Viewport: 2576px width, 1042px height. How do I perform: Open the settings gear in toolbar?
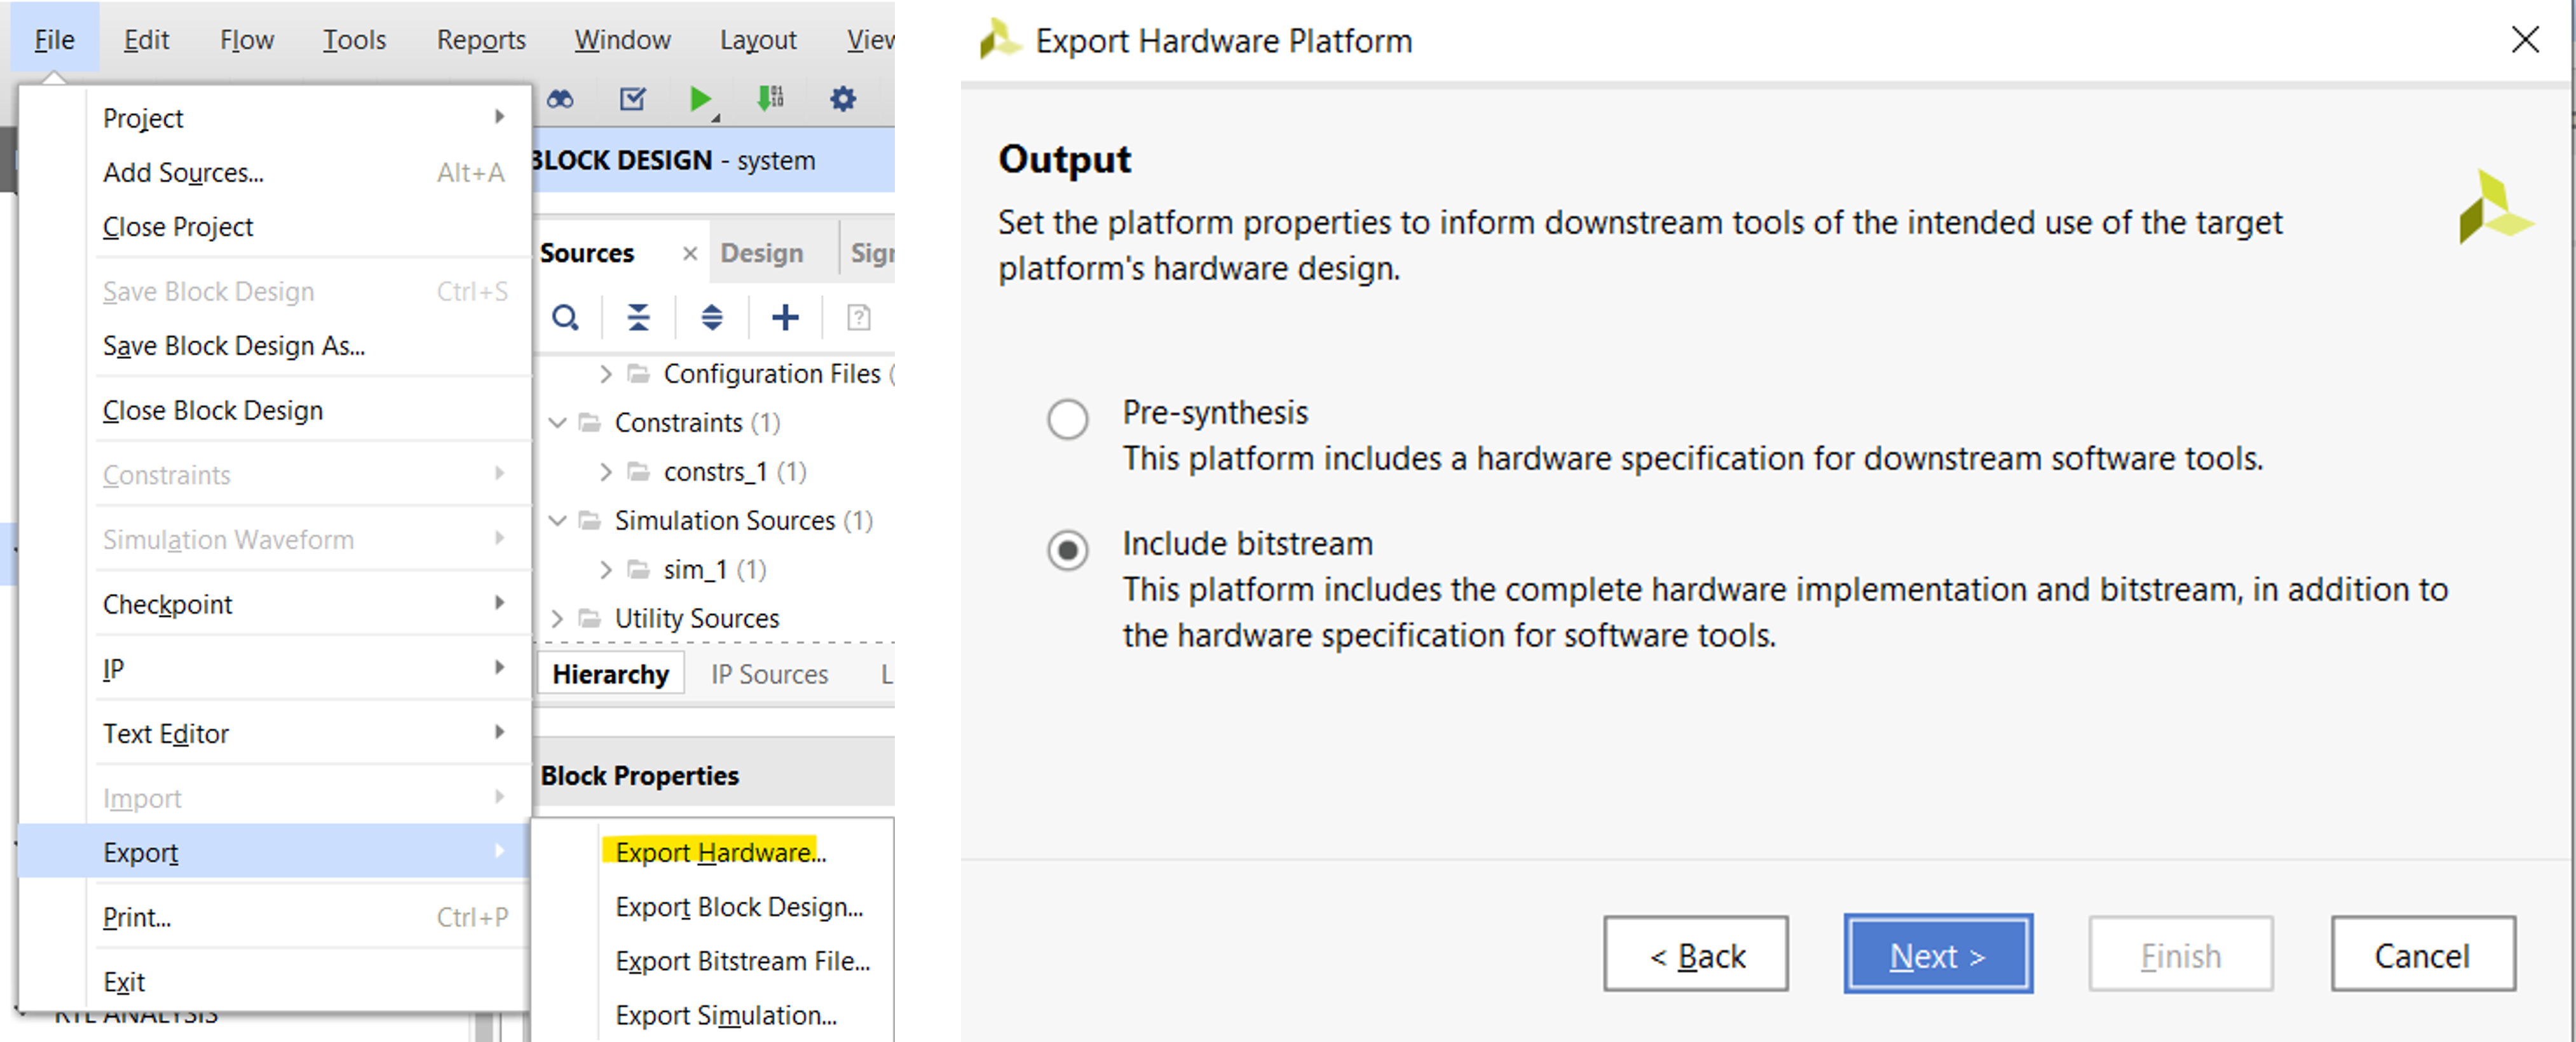(x=843, y=99)
